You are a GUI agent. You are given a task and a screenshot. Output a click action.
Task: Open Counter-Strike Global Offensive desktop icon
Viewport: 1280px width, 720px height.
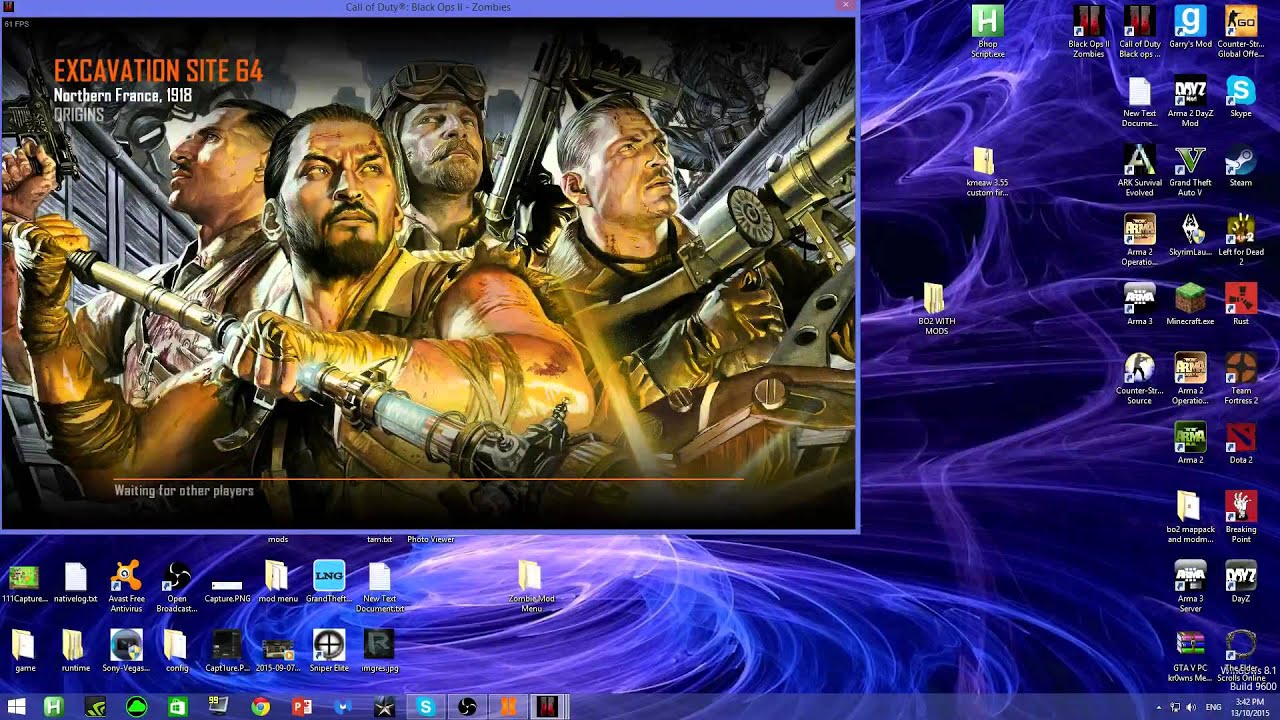point(1241,32)
